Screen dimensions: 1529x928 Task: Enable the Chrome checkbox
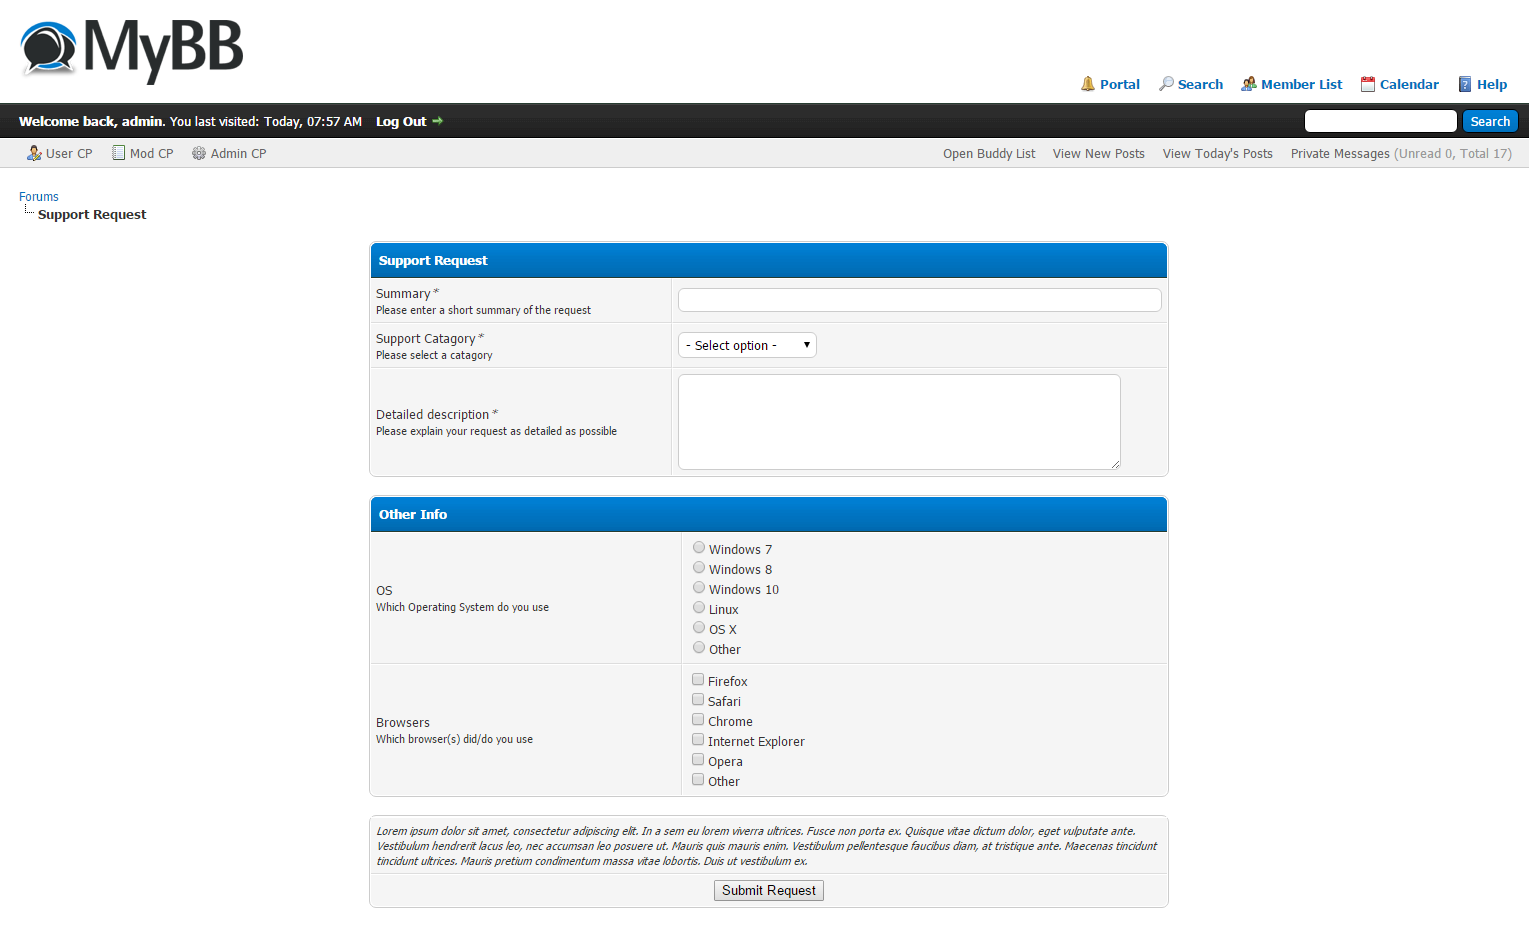coord(698,720)
